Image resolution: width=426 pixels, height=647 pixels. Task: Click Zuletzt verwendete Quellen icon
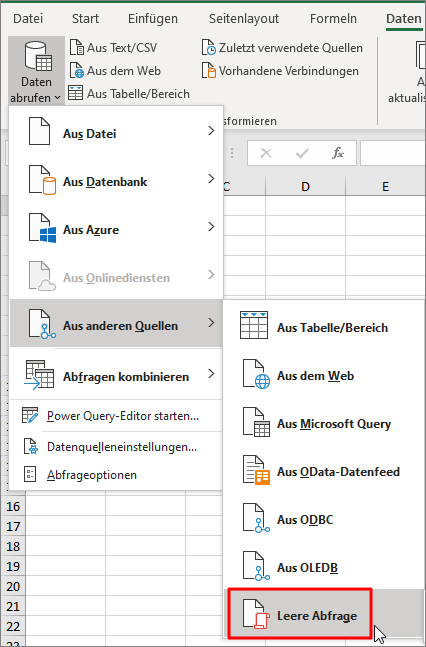click(208, 47)
